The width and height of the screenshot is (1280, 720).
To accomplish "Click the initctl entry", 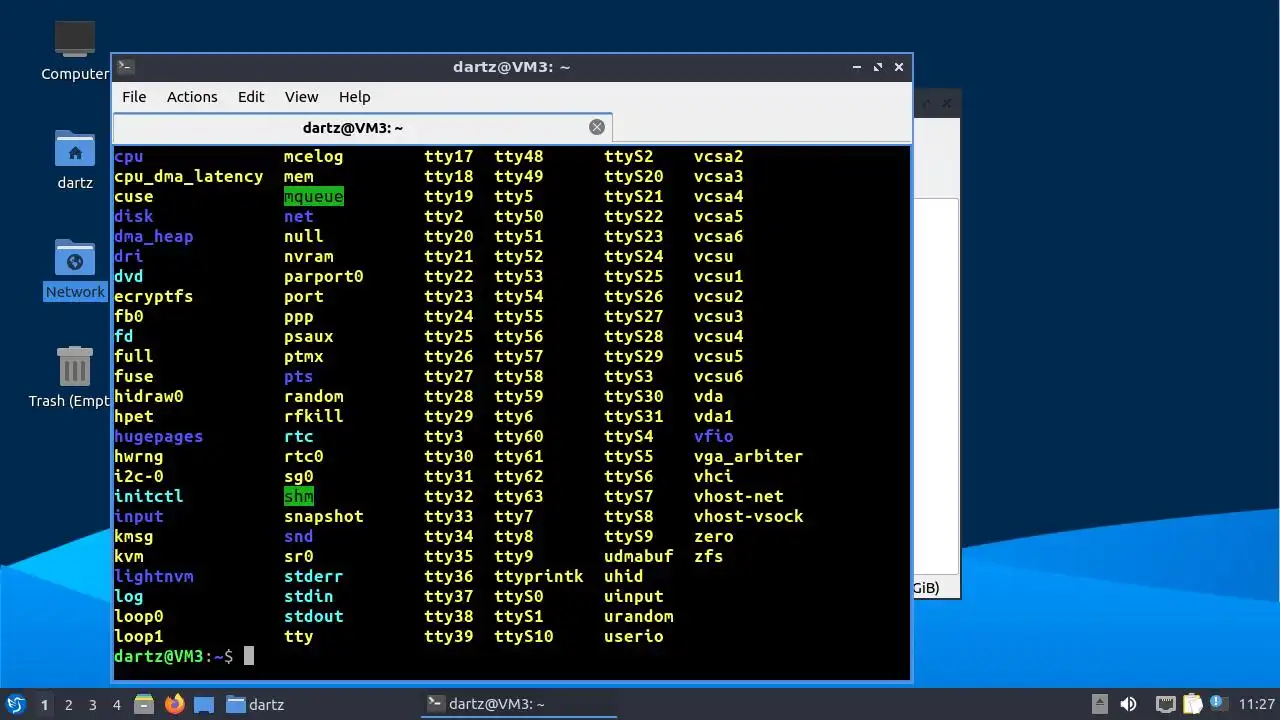I will coord(149,496).
